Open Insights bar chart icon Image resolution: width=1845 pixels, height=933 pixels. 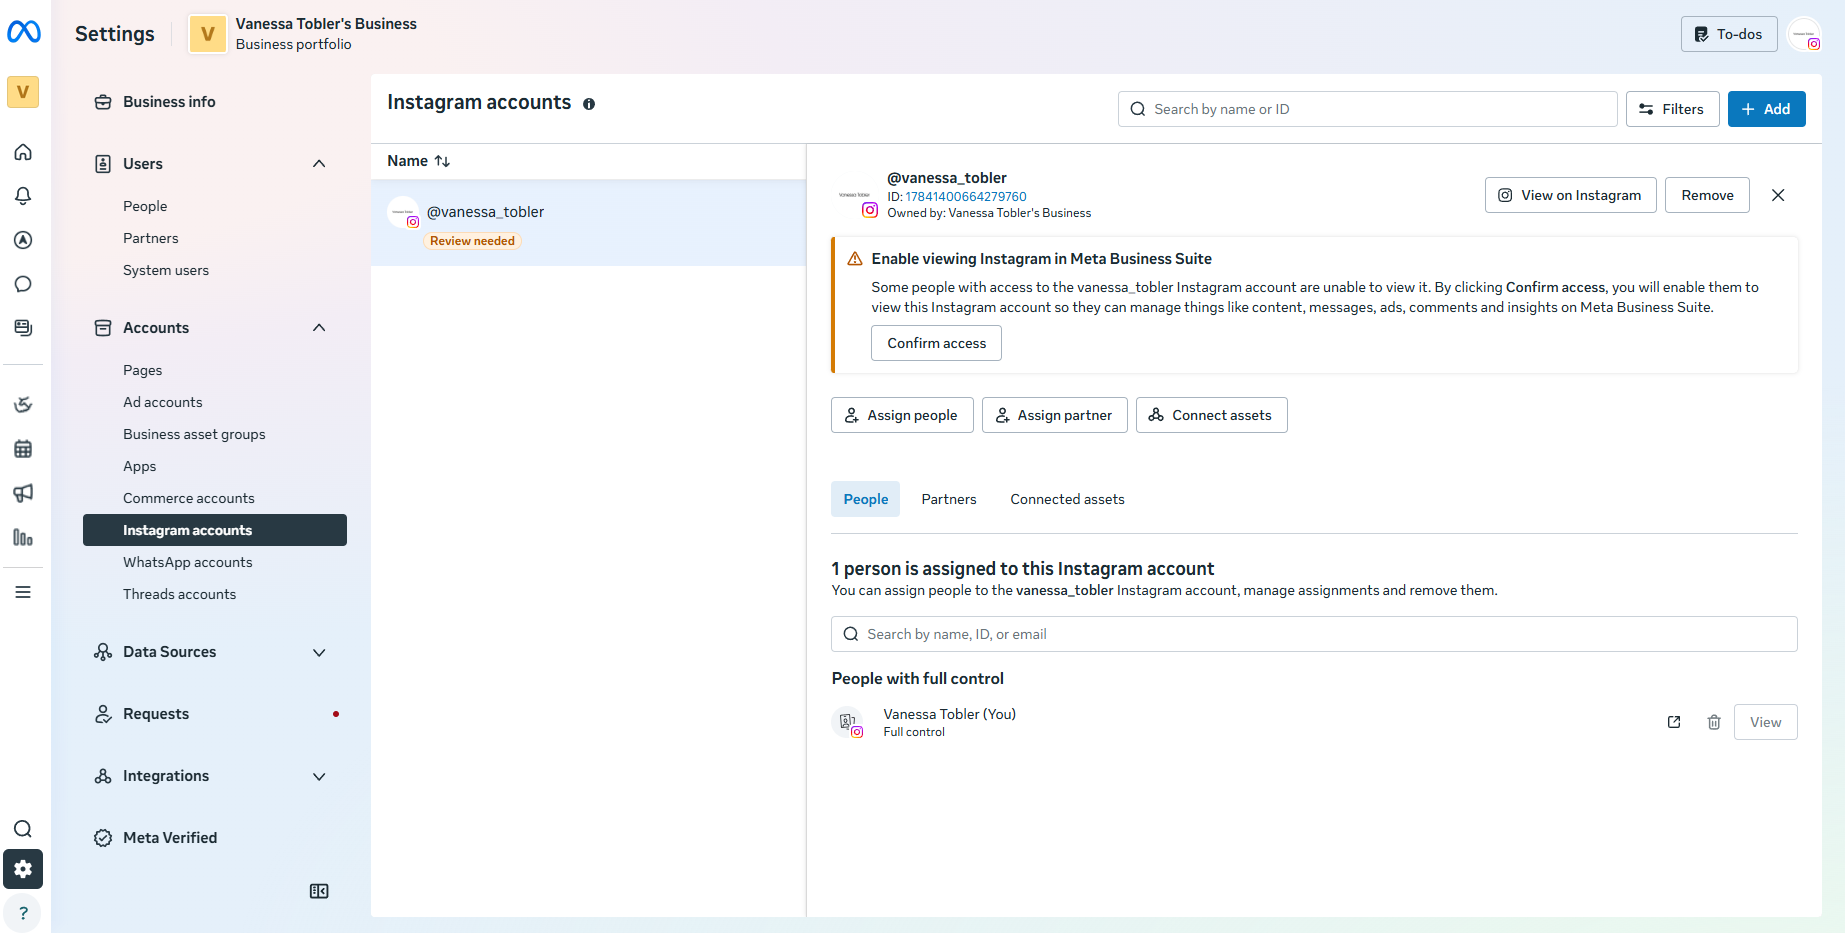point(23,537)
